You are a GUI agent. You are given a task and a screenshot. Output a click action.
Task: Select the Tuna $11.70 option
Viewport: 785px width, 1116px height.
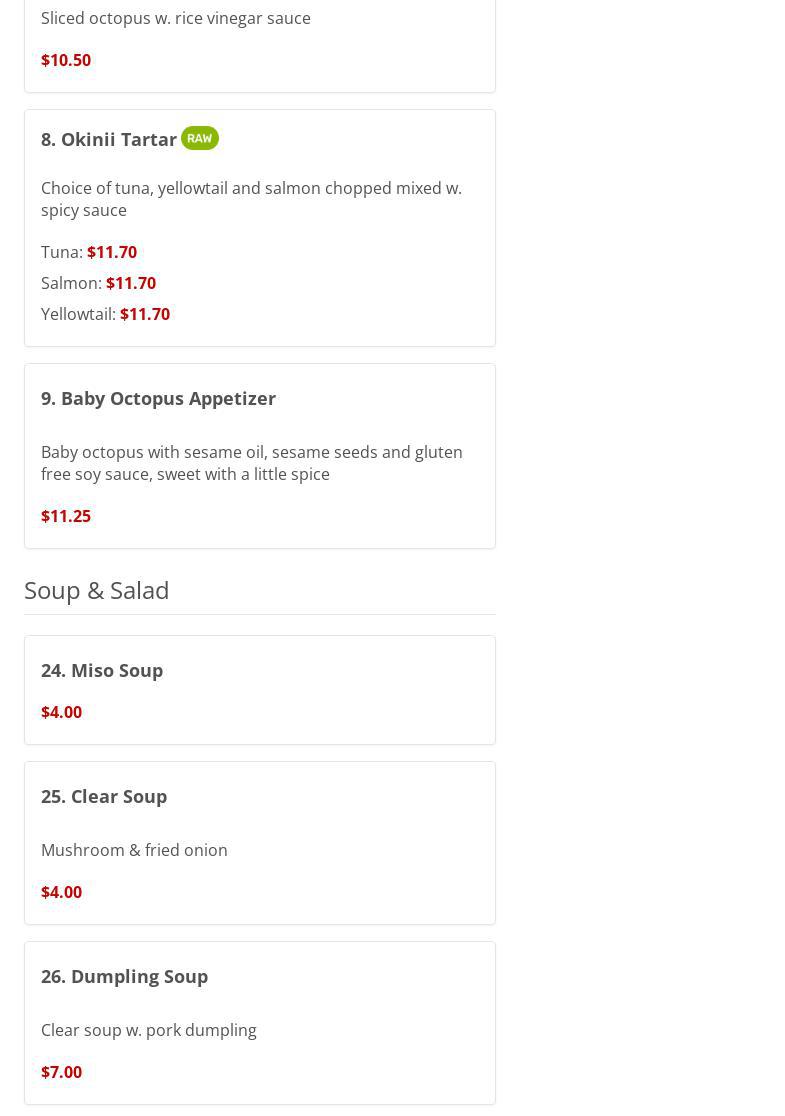coord(89,252)
